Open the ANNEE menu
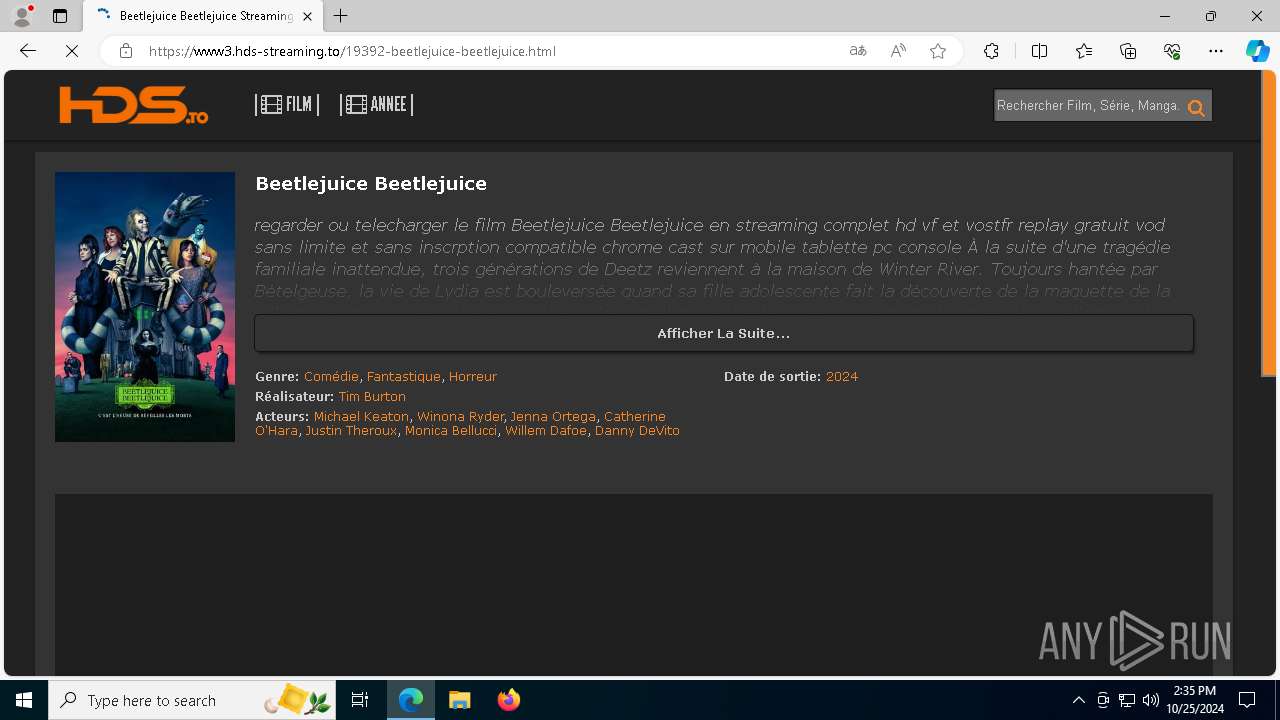Viewport: 1280px width, 720px height. coord(376,104)
